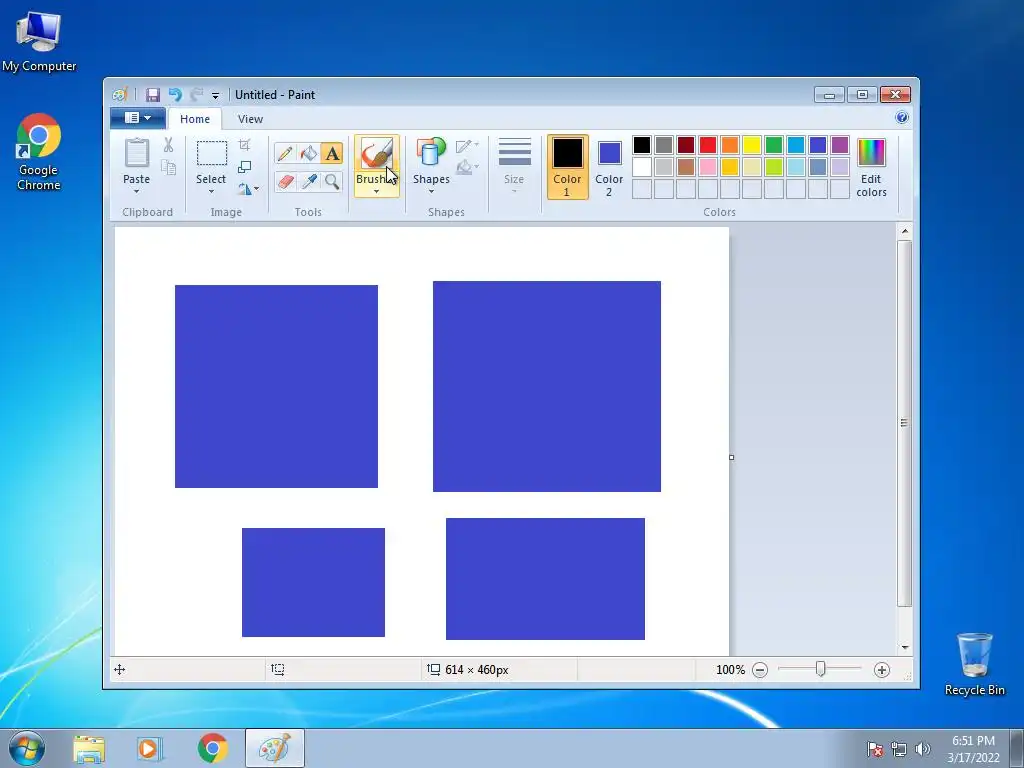Click the Redo arrow in title bar
The height and width of the screenshot is (768, 1024).
(196, 95)
